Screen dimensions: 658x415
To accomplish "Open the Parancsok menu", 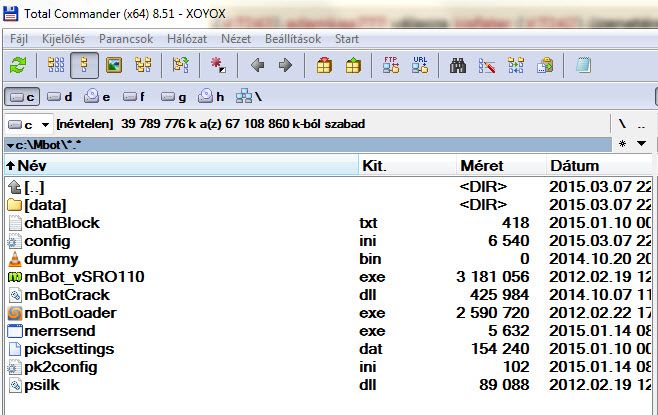I will point(126,39).
